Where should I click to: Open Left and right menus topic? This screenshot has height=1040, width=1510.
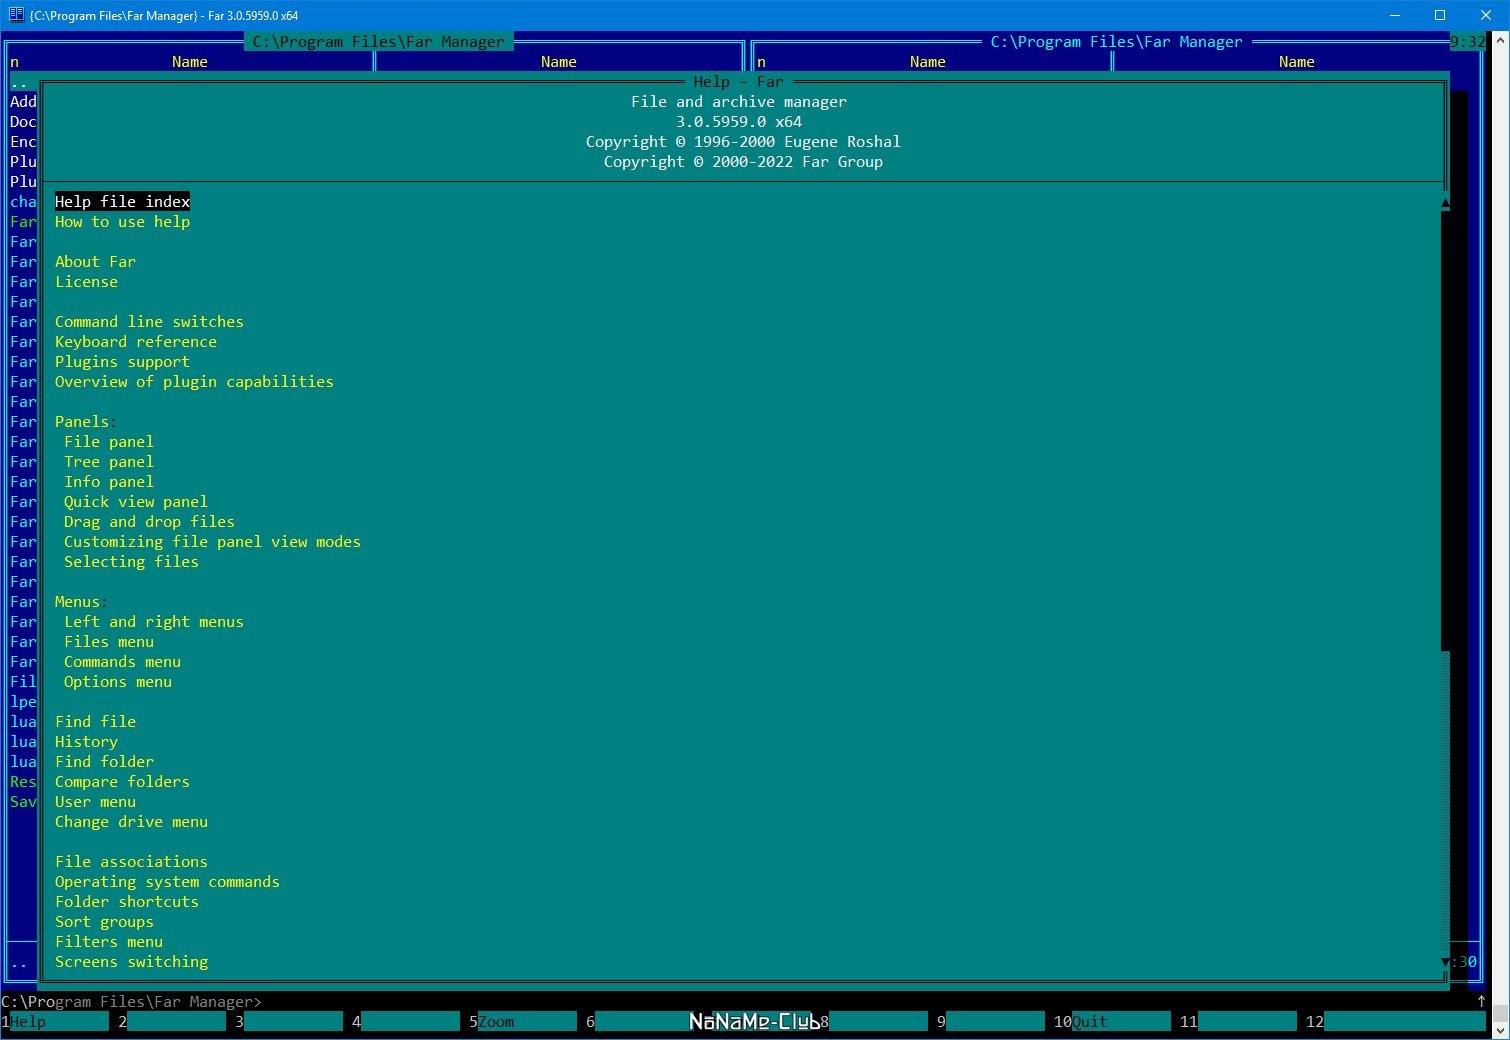coord(154,622)
